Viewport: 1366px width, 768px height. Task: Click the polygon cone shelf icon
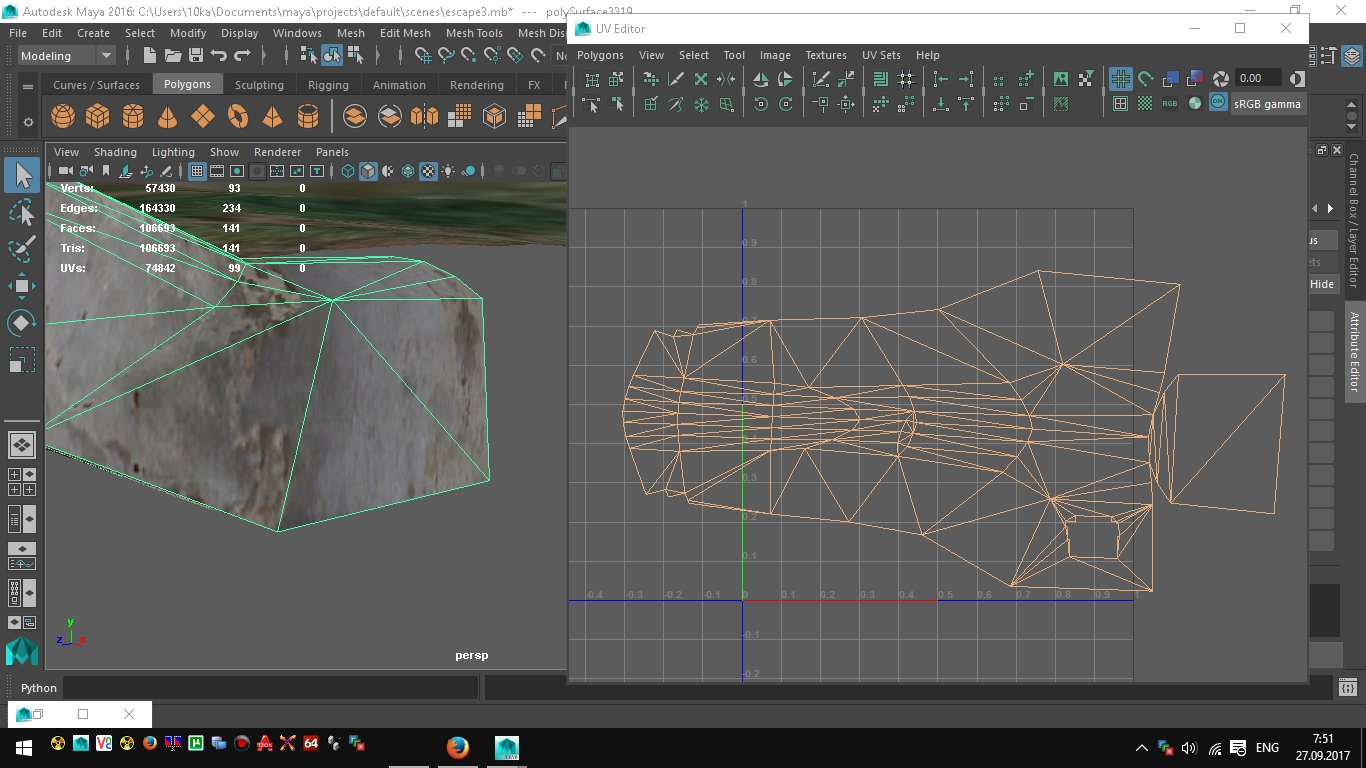(x=168, y=117)
